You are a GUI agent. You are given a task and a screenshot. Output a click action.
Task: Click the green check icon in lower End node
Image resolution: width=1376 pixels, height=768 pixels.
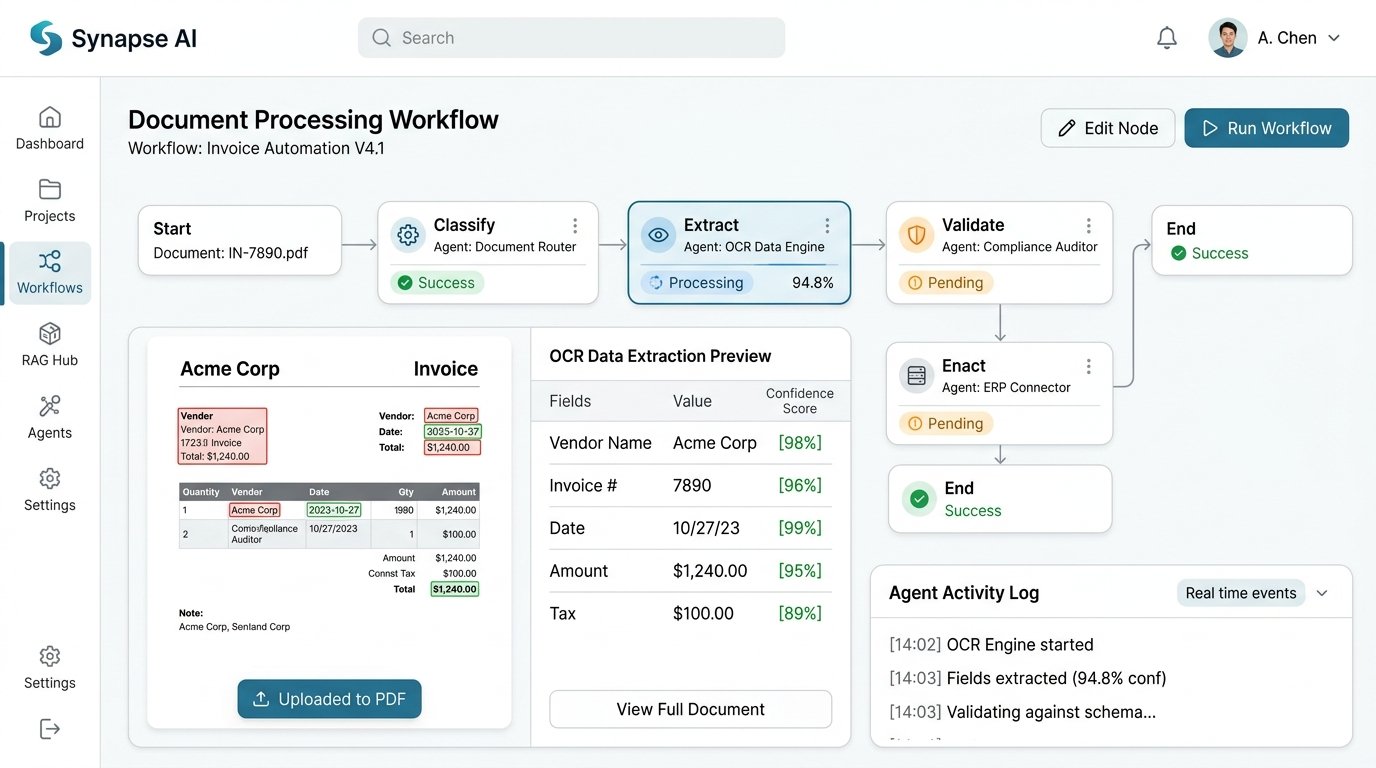point(918,499)
